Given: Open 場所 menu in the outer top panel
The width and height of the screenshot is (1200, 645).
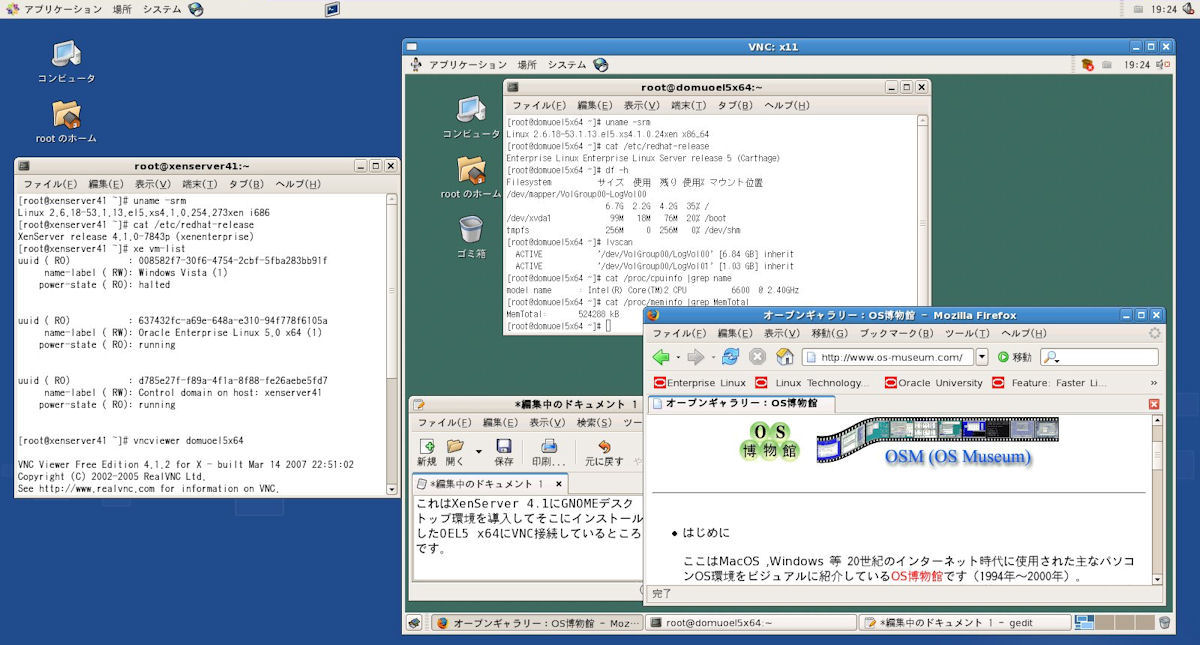Looking at the screenshot, I should [122, 9].
